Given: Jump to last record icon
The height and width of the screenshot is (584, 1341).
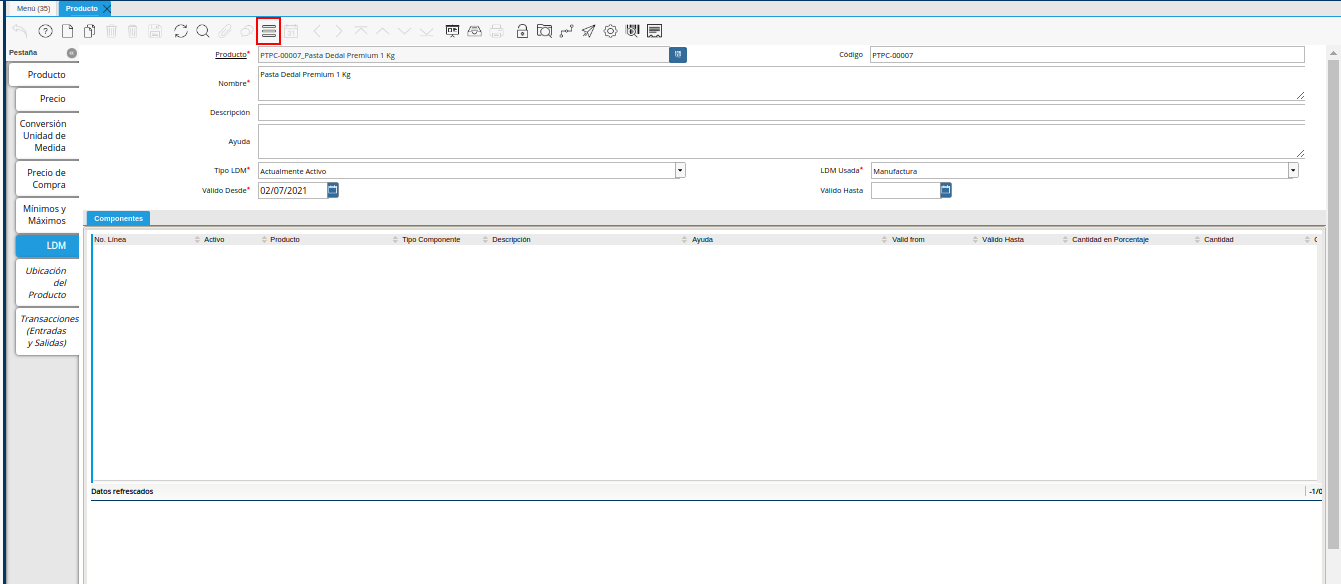Looking at the screenshot, I should (427, 31).
